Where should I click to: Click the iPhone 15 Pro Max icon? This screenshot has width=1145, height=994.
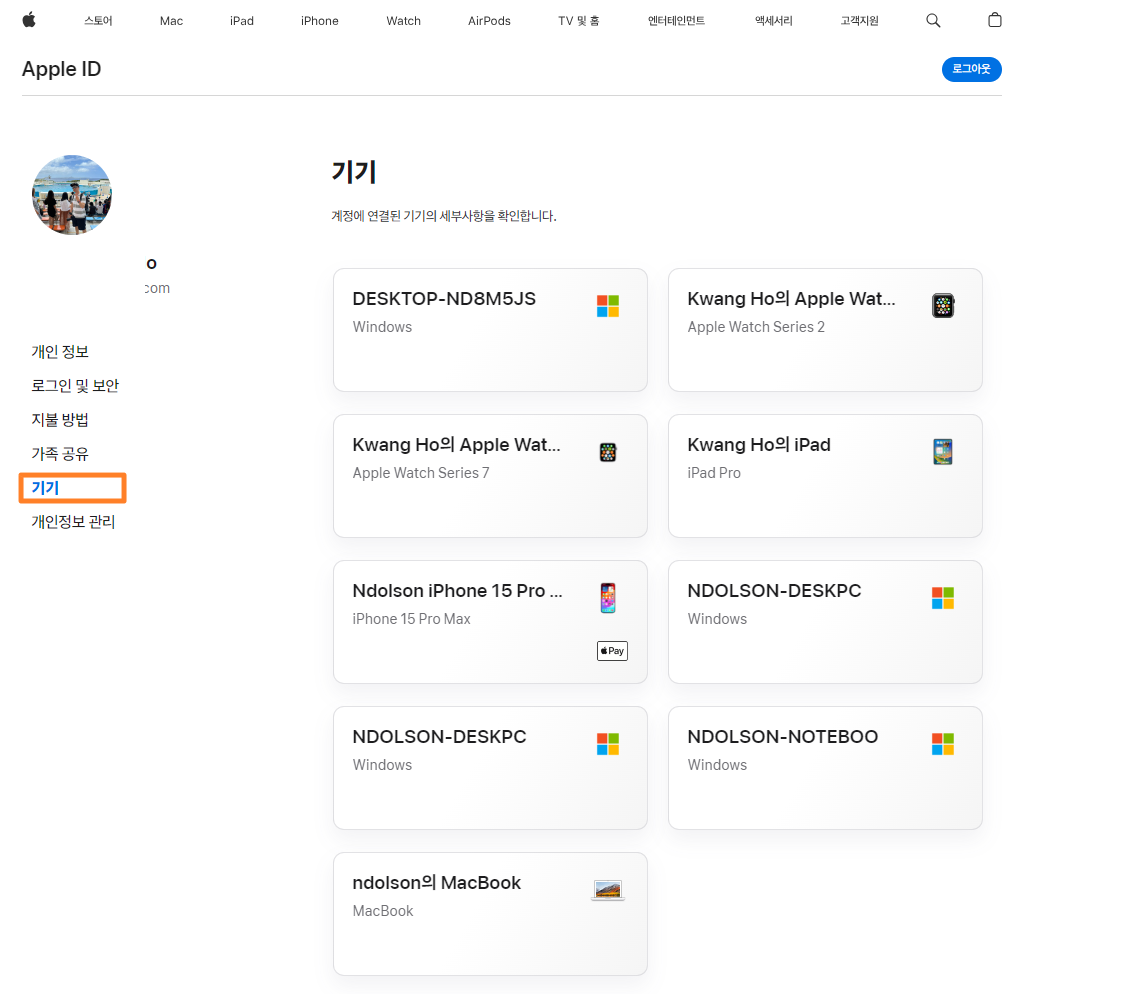[608, 598]
